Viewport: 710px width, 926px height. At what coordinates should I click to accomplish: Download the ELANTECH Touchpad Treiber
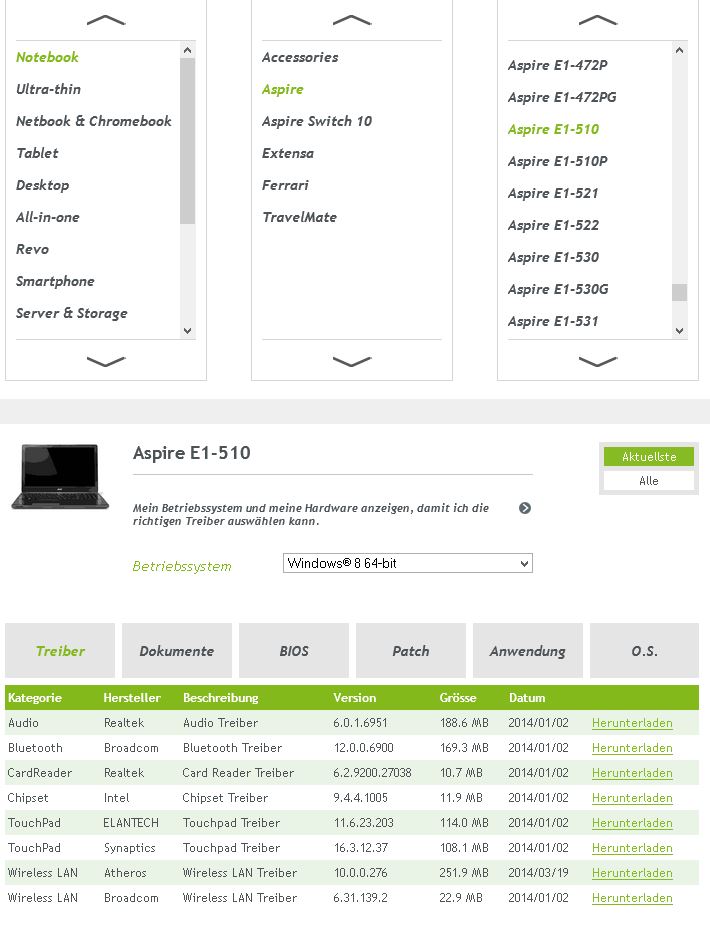pos(632,823)
